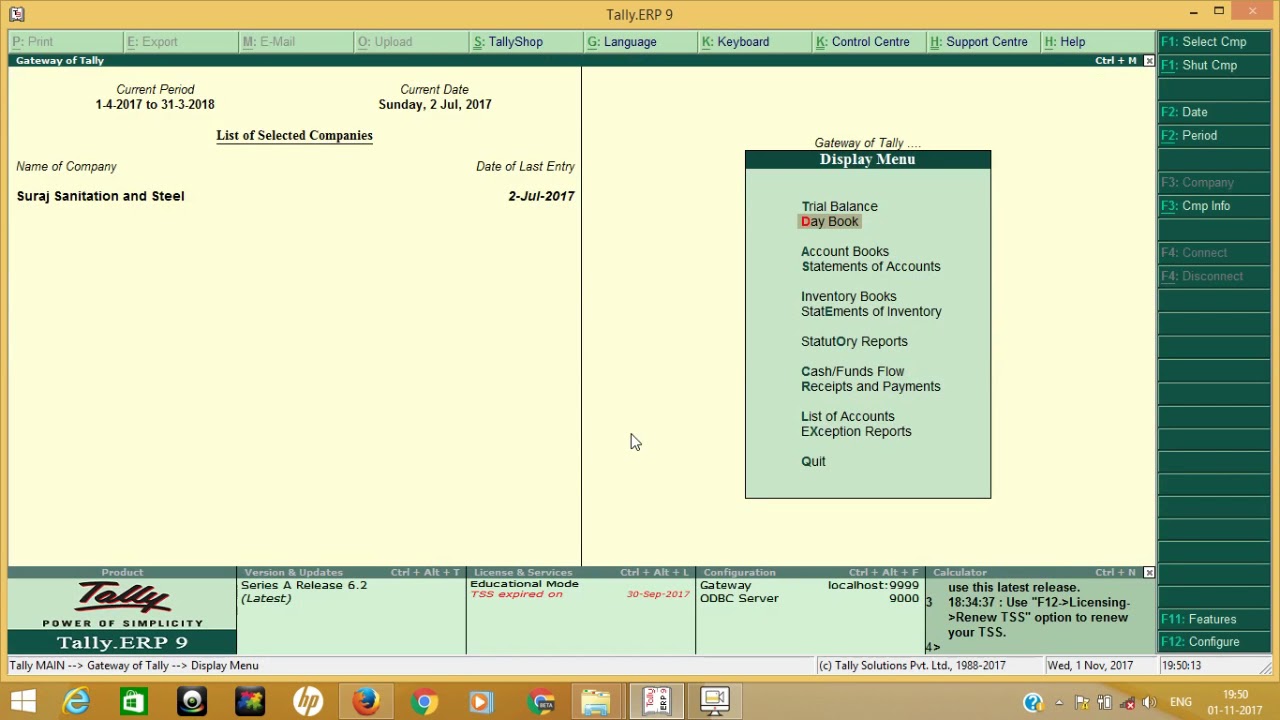Select Suraj Sanitation and Steel company

[100, 196]
